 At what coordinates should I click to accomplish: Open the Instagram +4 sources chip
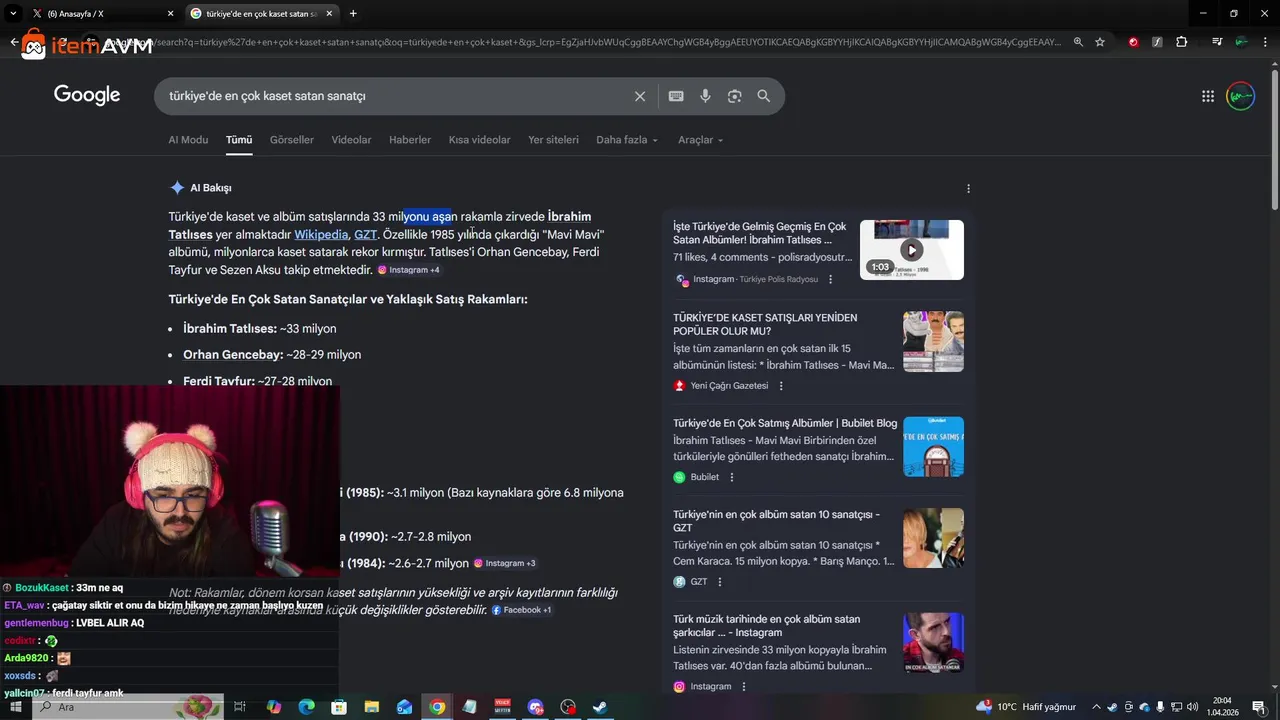pos(408,270)
